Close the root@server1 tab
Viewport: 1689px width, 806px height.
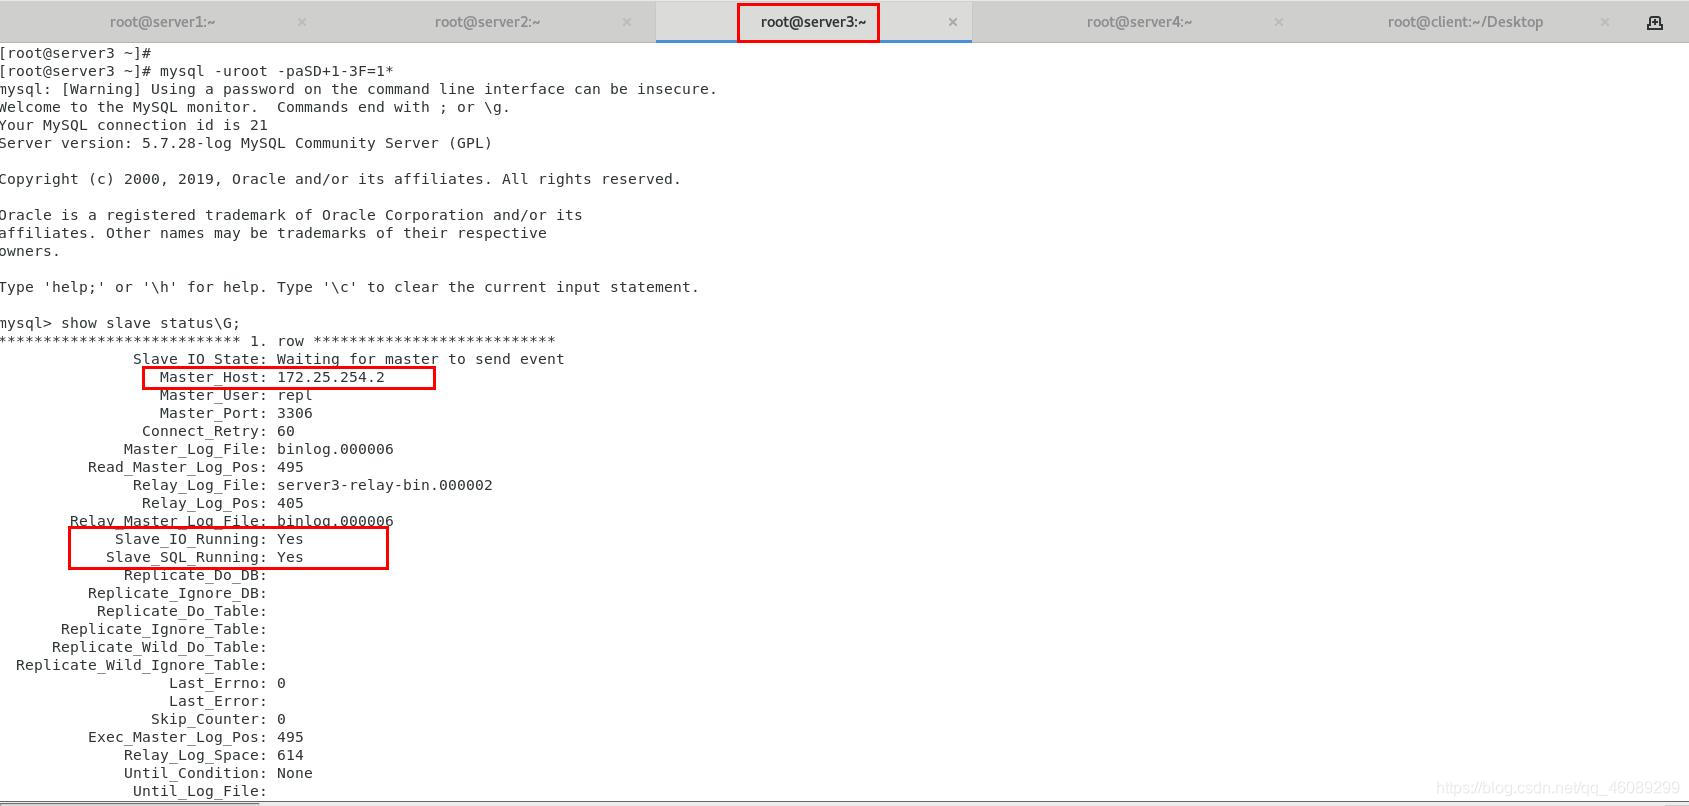[x=302, y=22]
